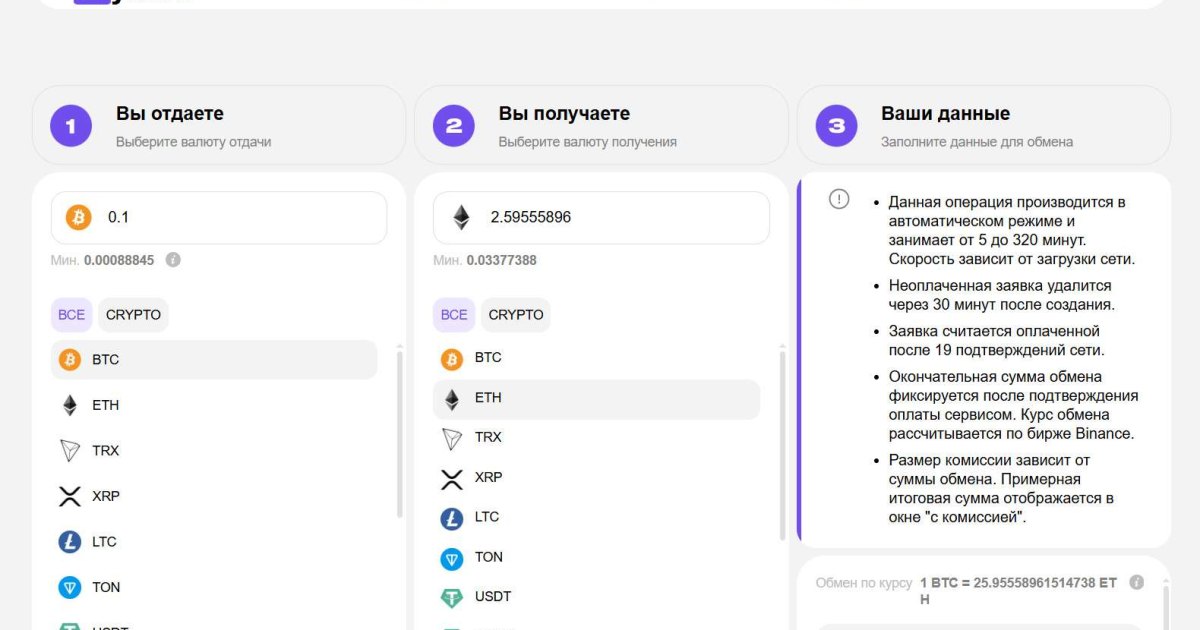
Task: Select the BTC icon in the give list
Action: point(70,360)
